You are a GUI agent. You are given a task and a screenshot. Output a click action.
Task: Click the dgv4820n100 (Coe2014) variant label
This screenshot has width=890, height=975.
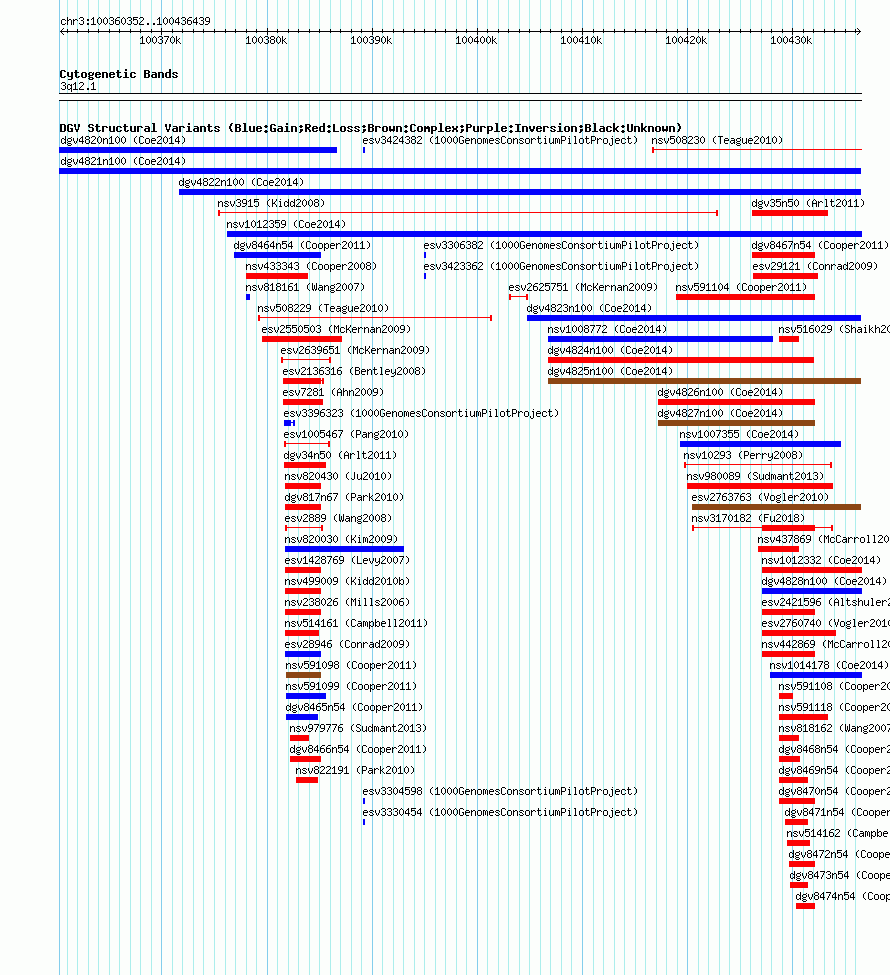point(123,141)
